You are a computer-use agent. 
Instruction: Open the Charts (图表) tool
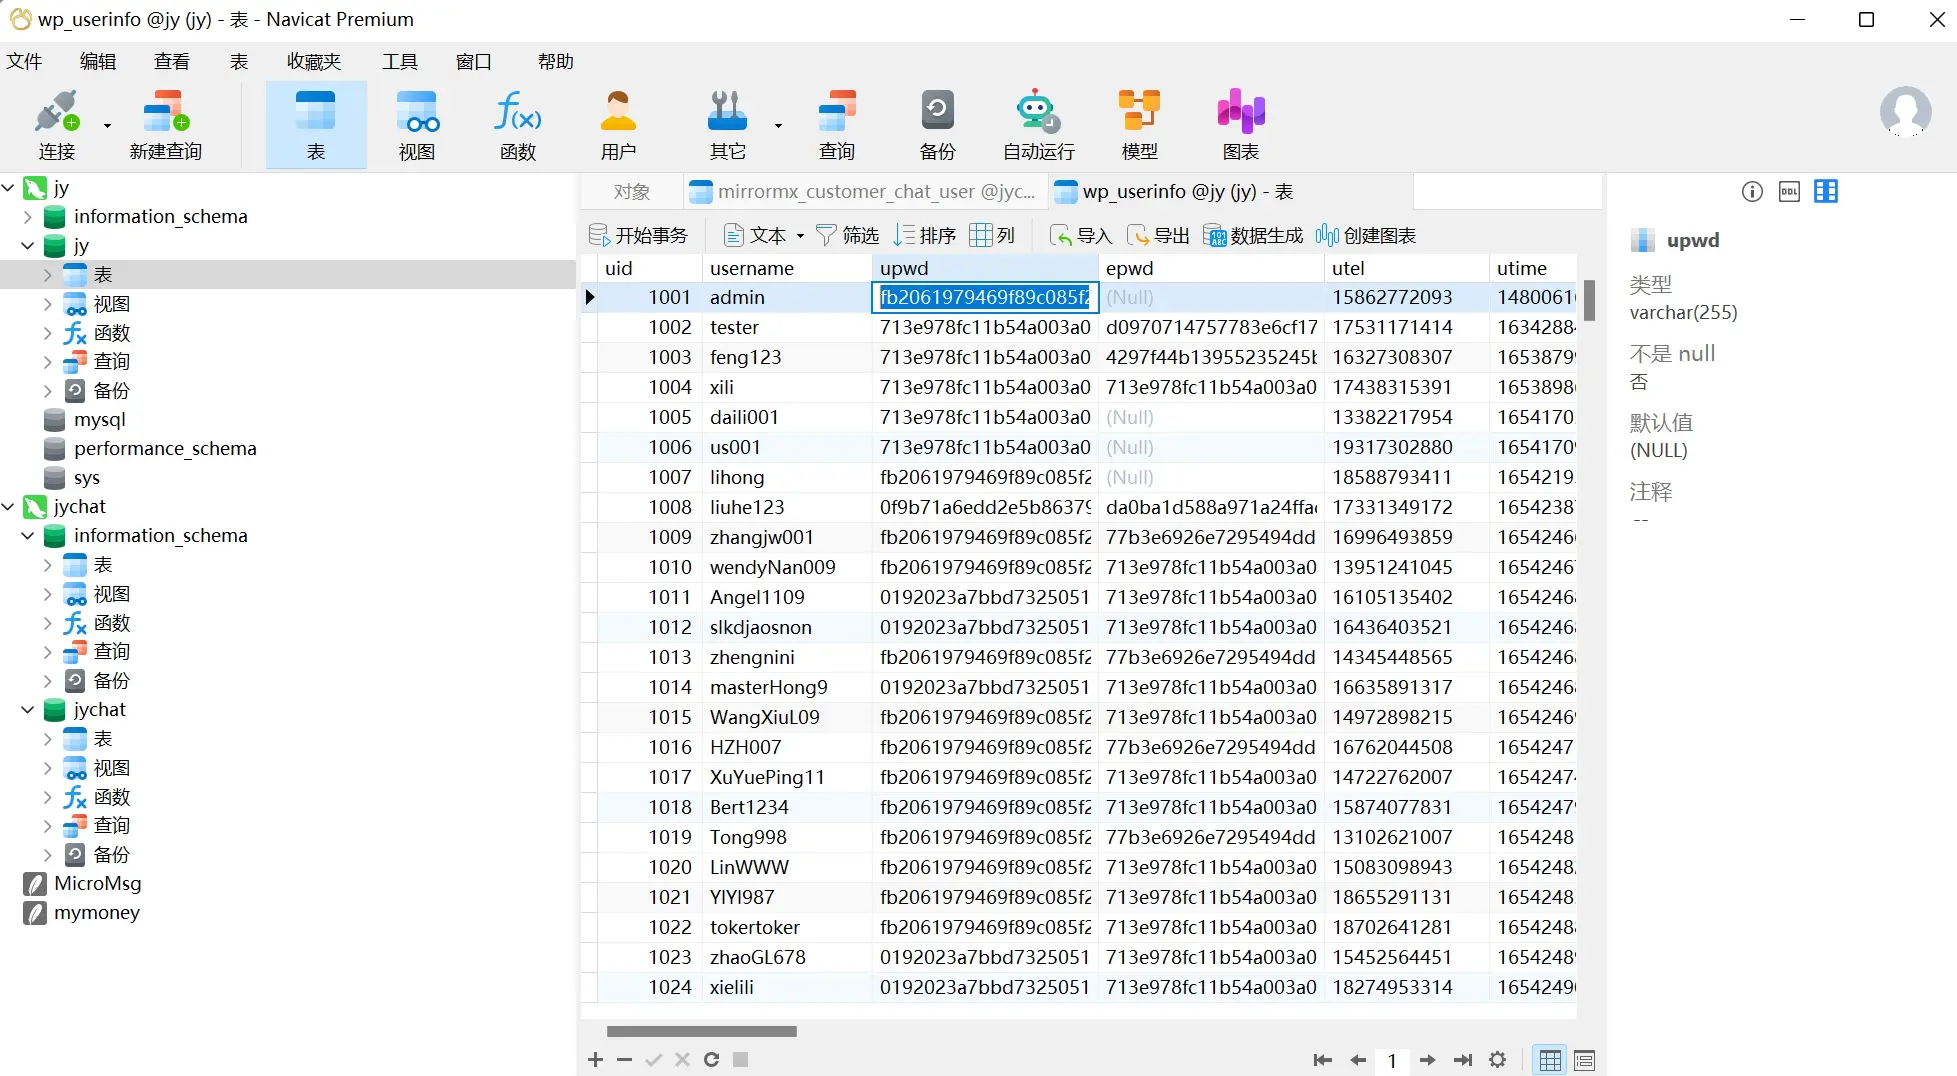(x=1240, y=126)
